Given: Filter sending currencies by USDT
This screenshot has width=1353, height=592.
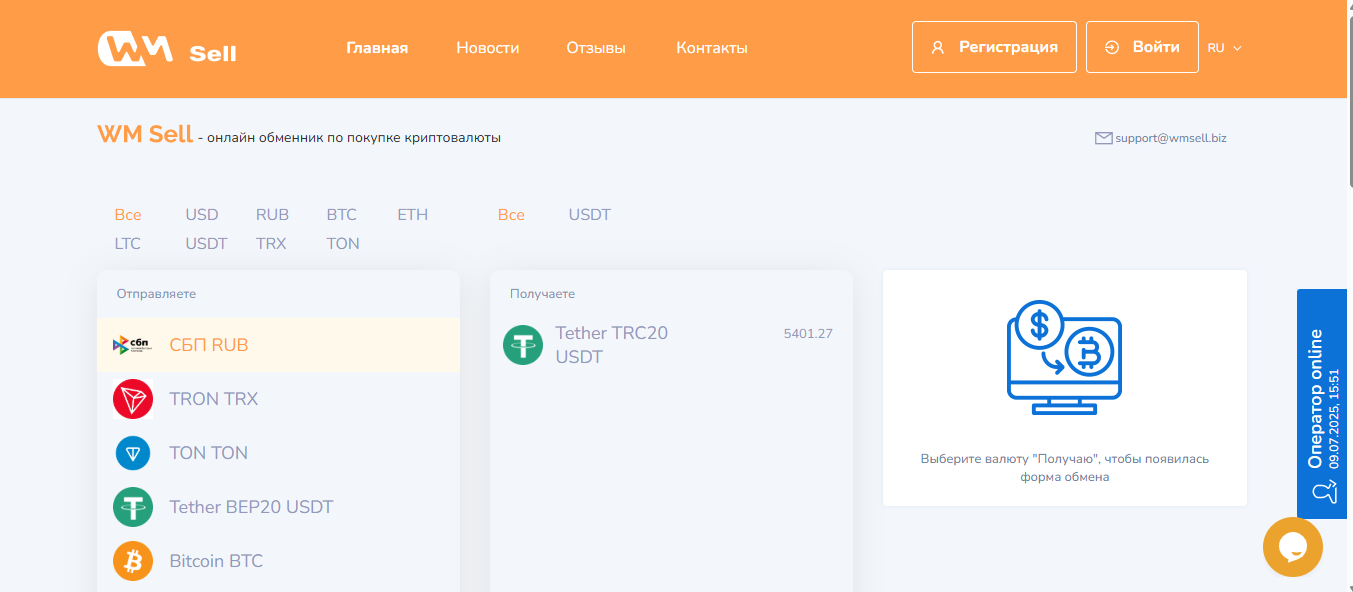Looking at the screenshot, I should pos(206,244).
